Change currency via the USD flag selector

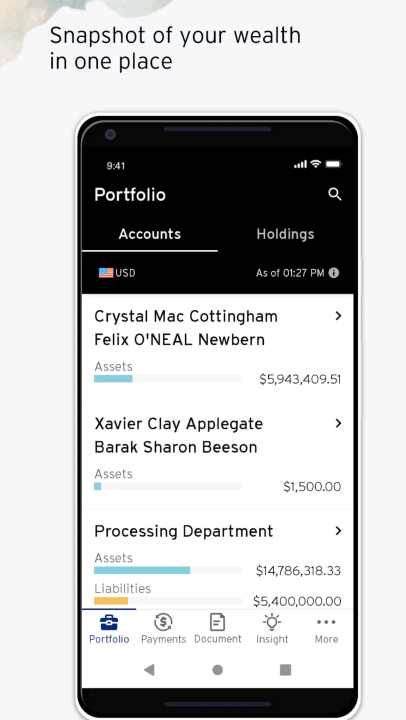[117, 273]
